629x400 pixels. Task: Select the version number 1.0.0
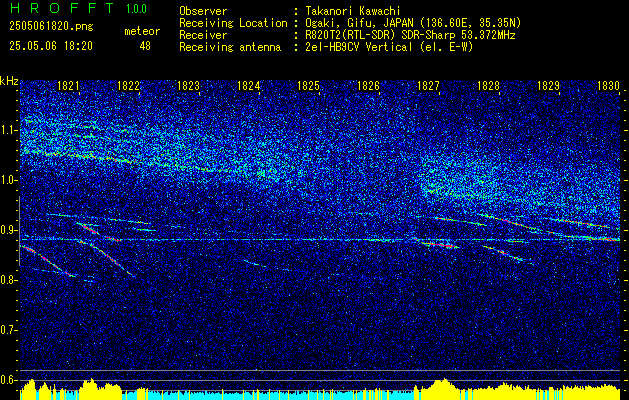click(x=136, y=9)
